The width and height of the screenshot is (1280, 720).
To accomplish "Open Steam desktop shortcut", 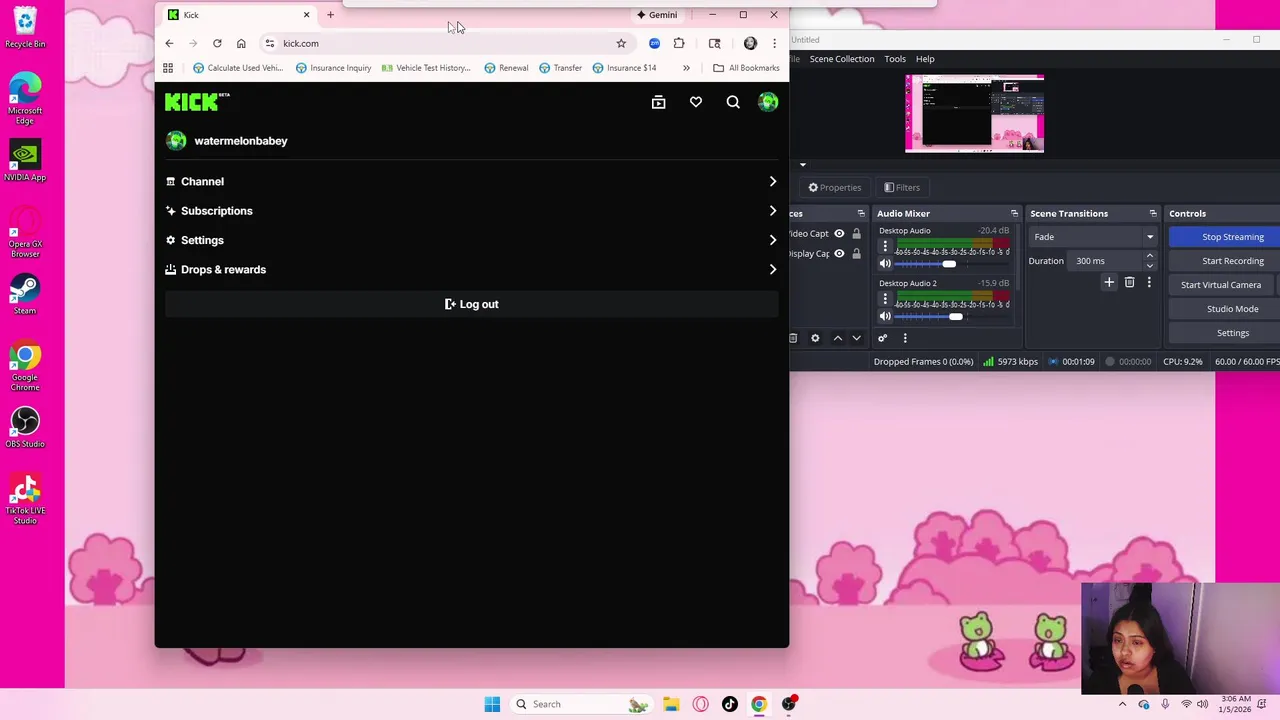I will (x=25, y=294).
